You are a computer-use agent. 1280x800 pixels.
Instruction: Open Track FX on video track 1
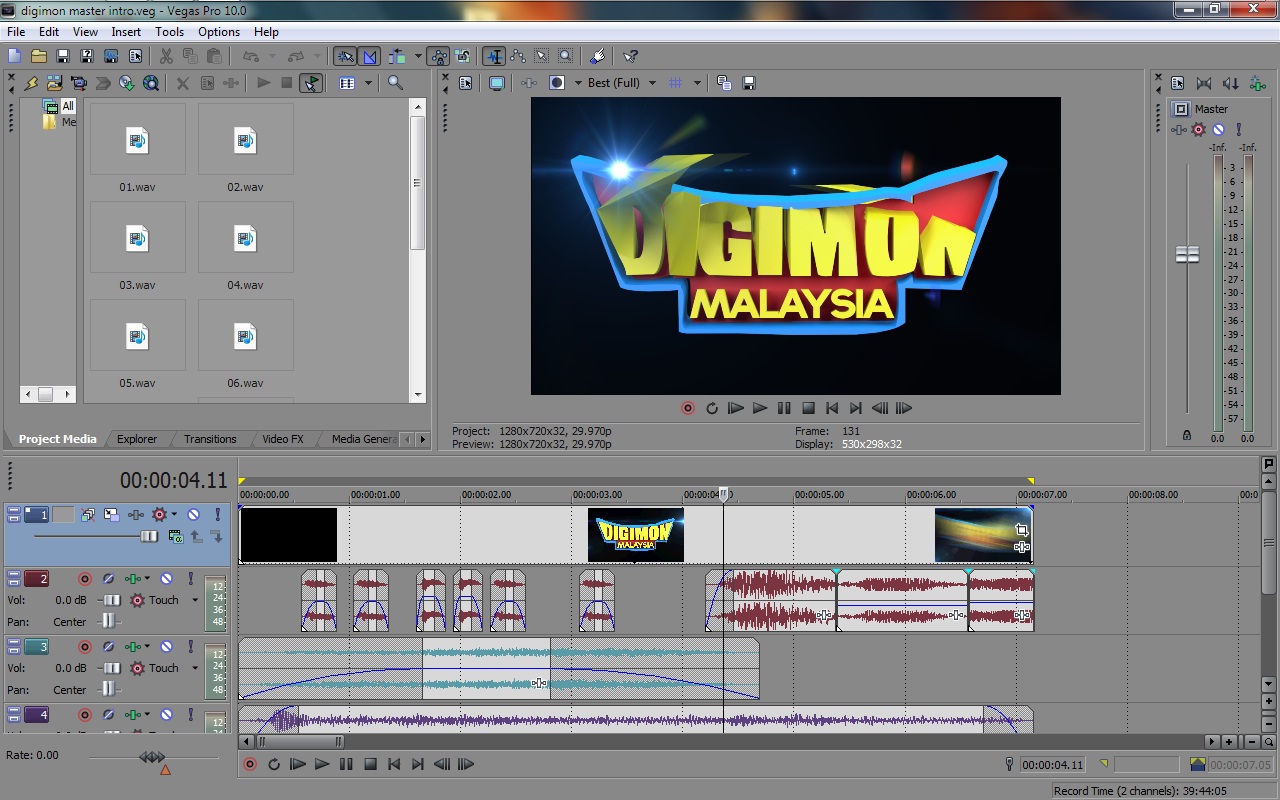click(x=136, y=515)
